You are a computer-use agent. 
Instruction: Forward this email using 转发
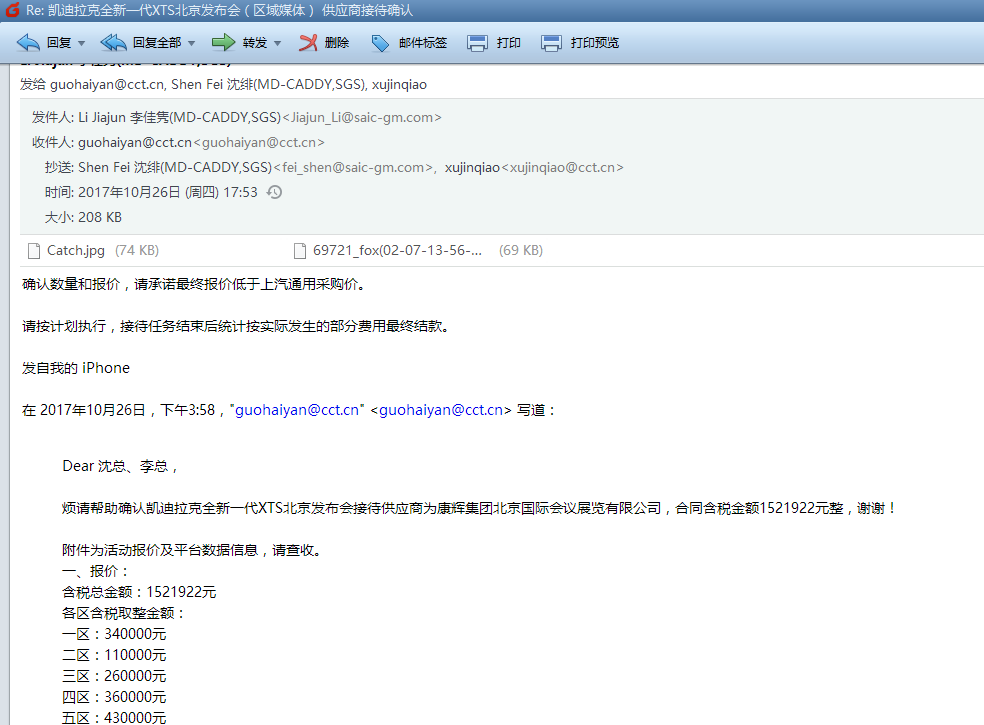(224, 43)
